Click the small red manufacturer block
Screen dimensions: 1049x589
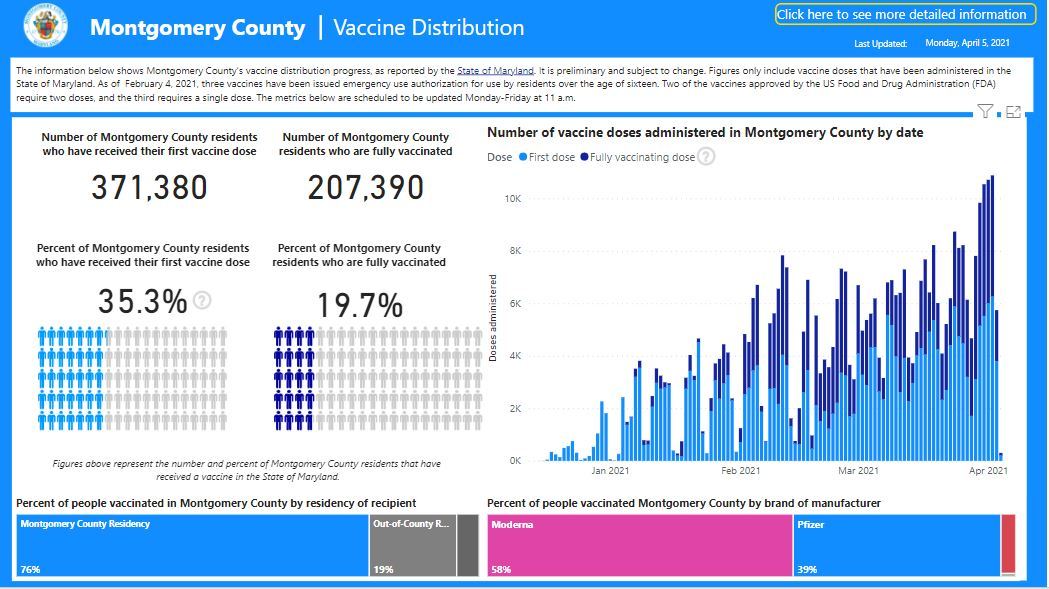1008,544
